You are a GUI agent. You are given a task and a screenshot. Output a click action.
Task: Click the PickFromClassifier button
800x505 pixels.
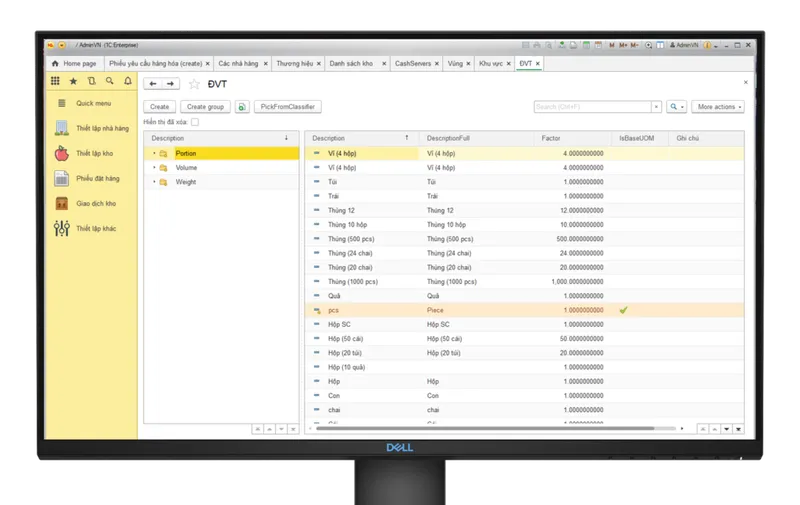pos(288,107)
